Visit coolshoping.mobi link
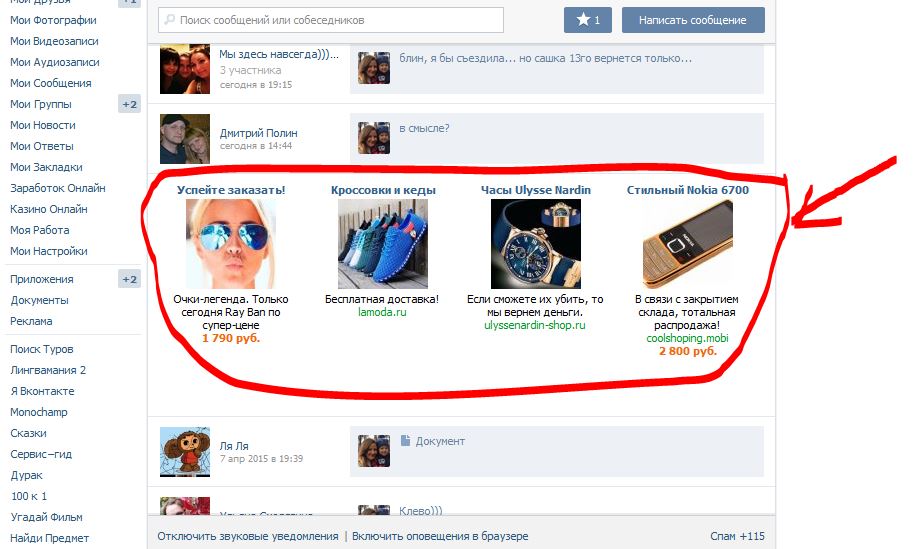Viewport: 920px width, 549px height. pyautogui.click(x=688, y=338)
